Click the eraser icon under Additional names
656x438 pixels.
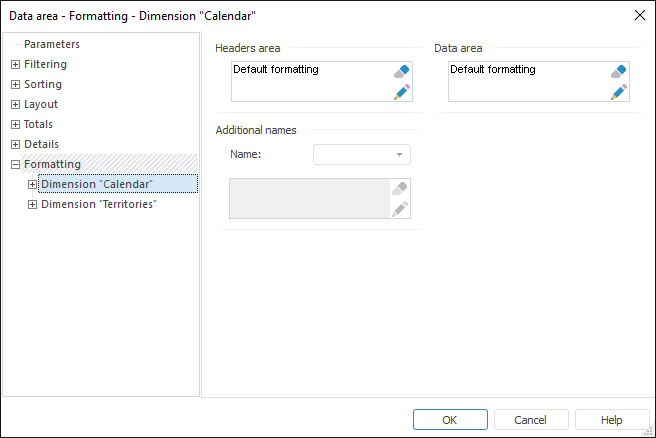(x=400, y=188)
